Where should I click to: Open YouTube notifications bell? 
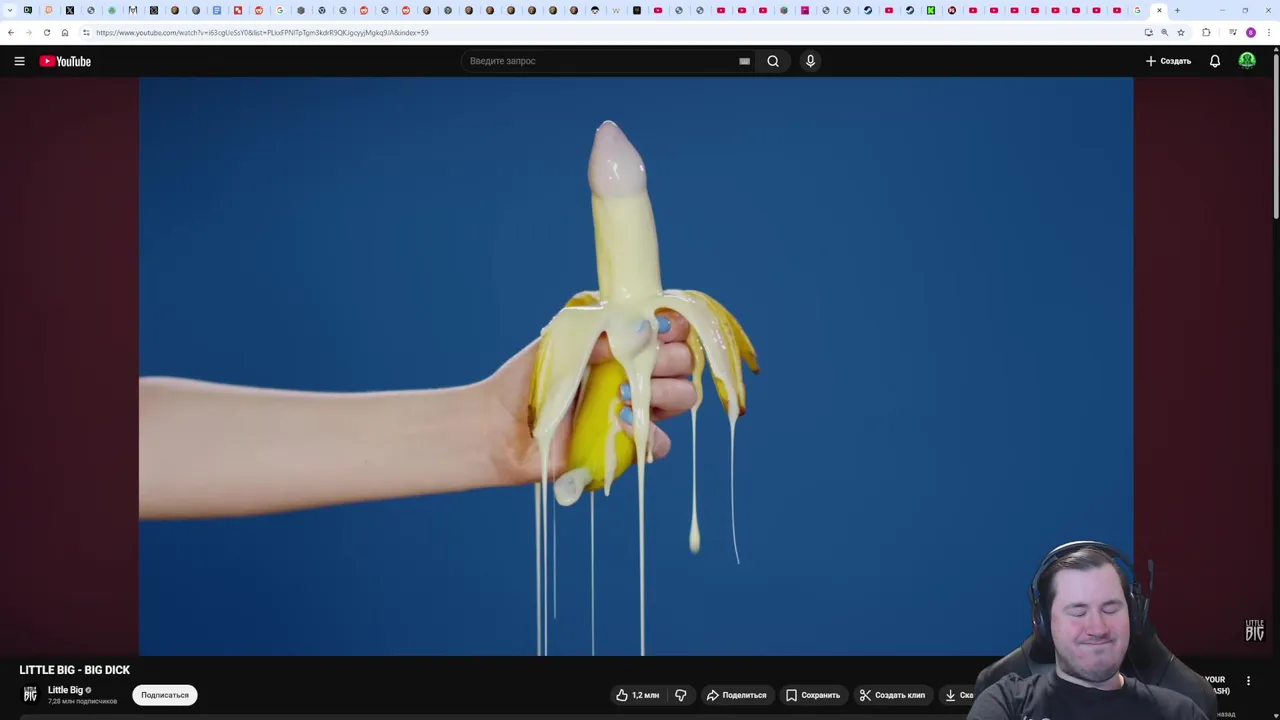click(x=1215, y=61)
